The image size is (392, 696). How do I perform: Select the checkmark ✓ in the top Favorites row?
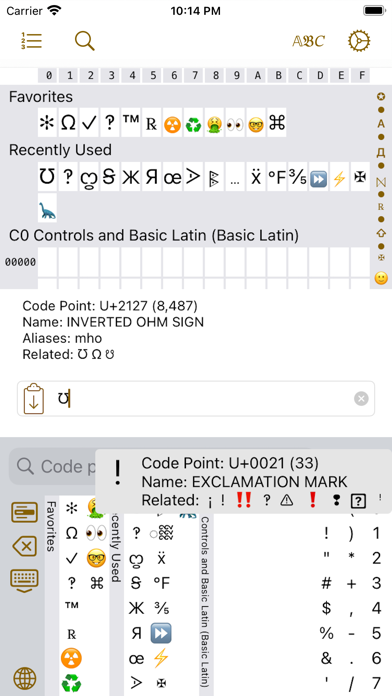tap(89, 123)
